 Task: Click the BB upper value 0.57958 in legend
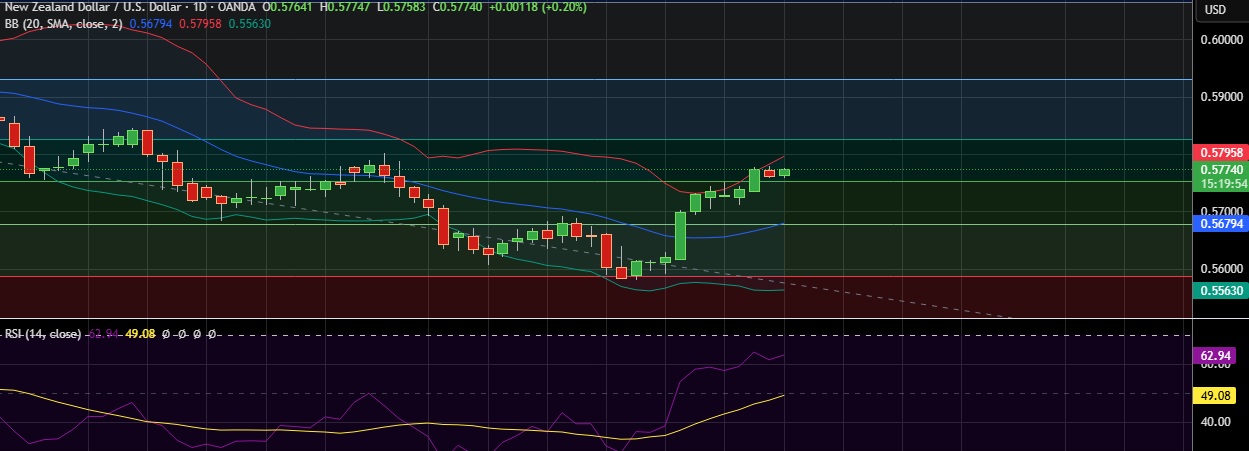pos(200,23)
